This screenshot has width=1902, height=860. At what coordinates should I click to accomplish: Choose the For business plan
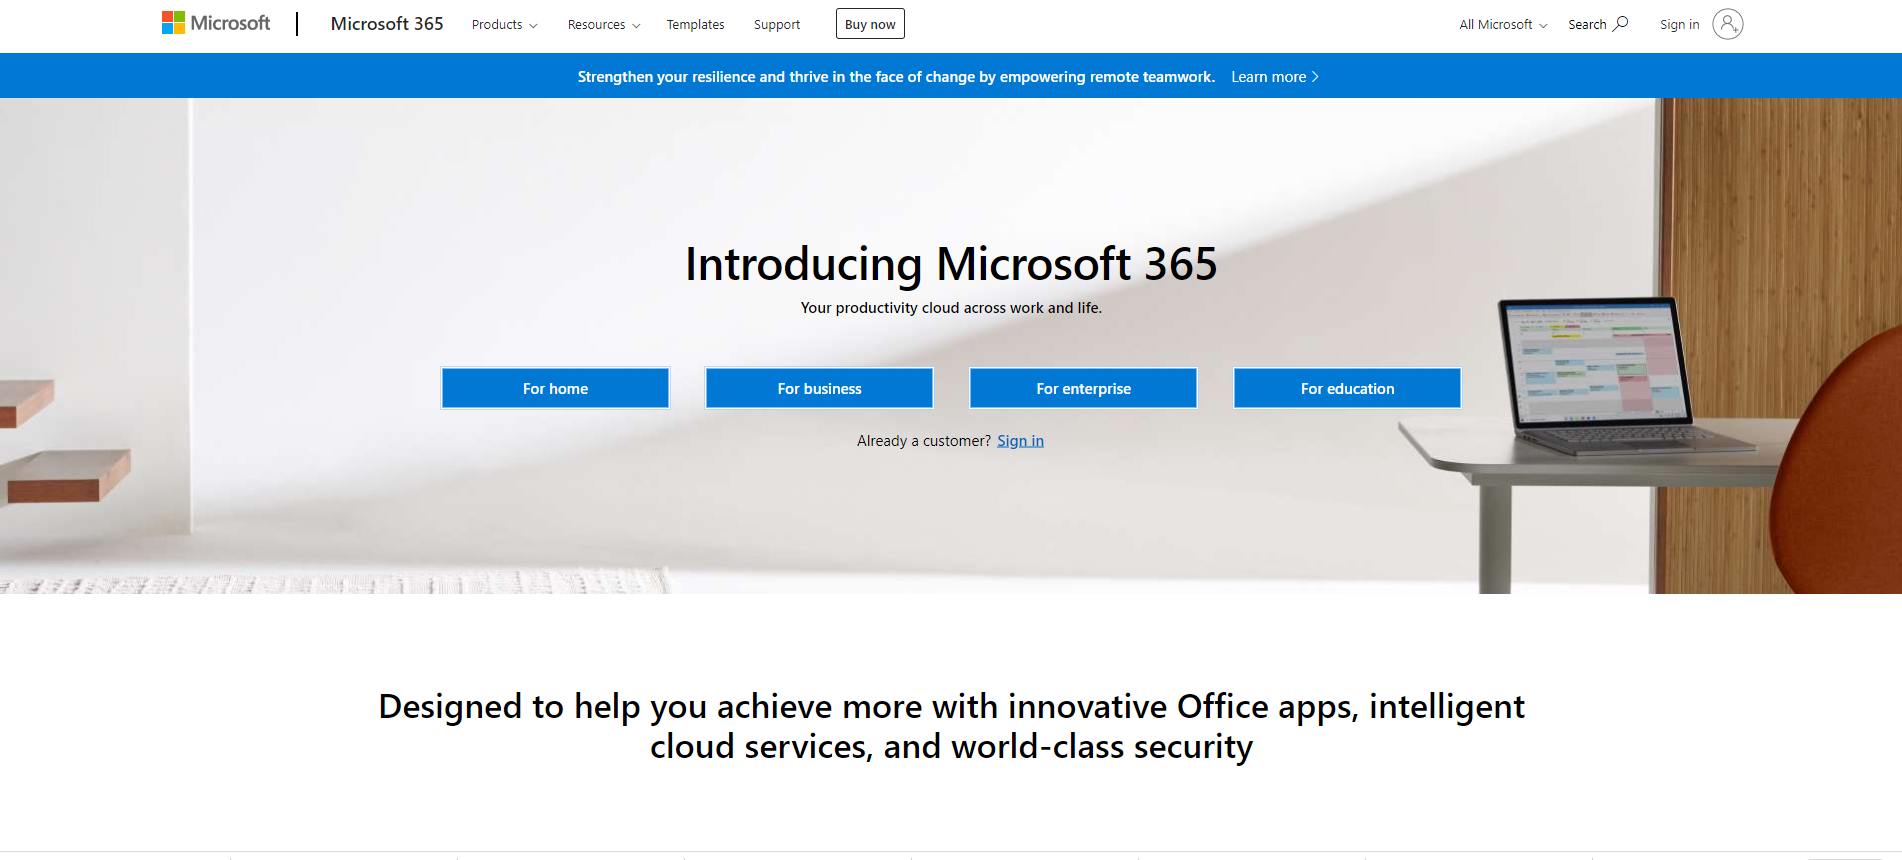click(x=818, y=388)
